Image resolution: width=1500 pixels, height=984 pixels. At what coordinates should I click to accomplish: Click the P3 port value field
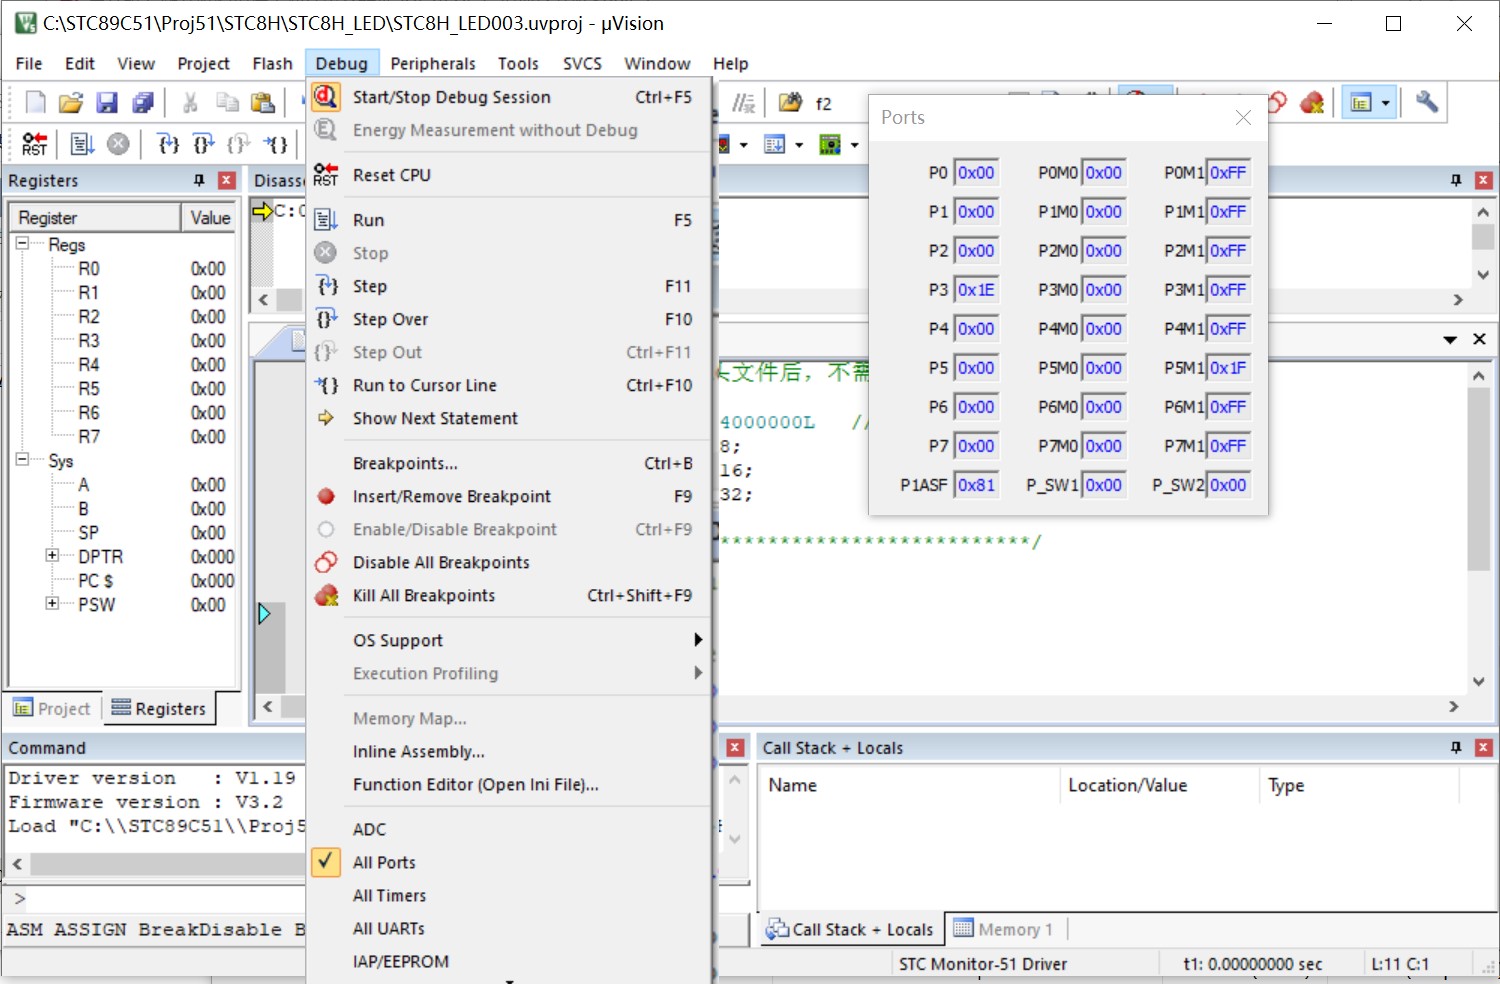click(975, 290)
